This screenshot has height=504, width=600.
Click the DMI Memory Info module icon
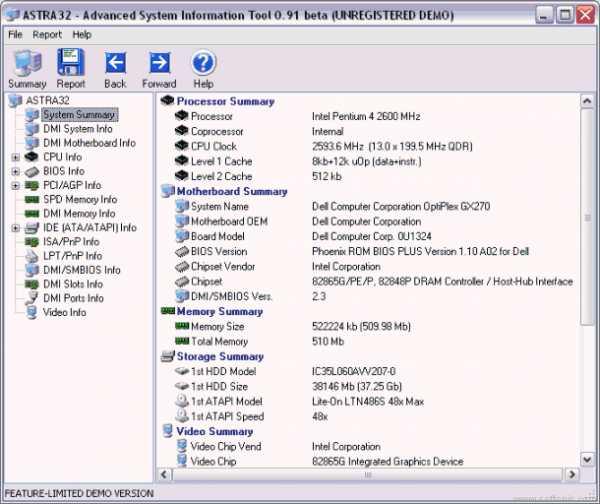[x=32, y=214]
